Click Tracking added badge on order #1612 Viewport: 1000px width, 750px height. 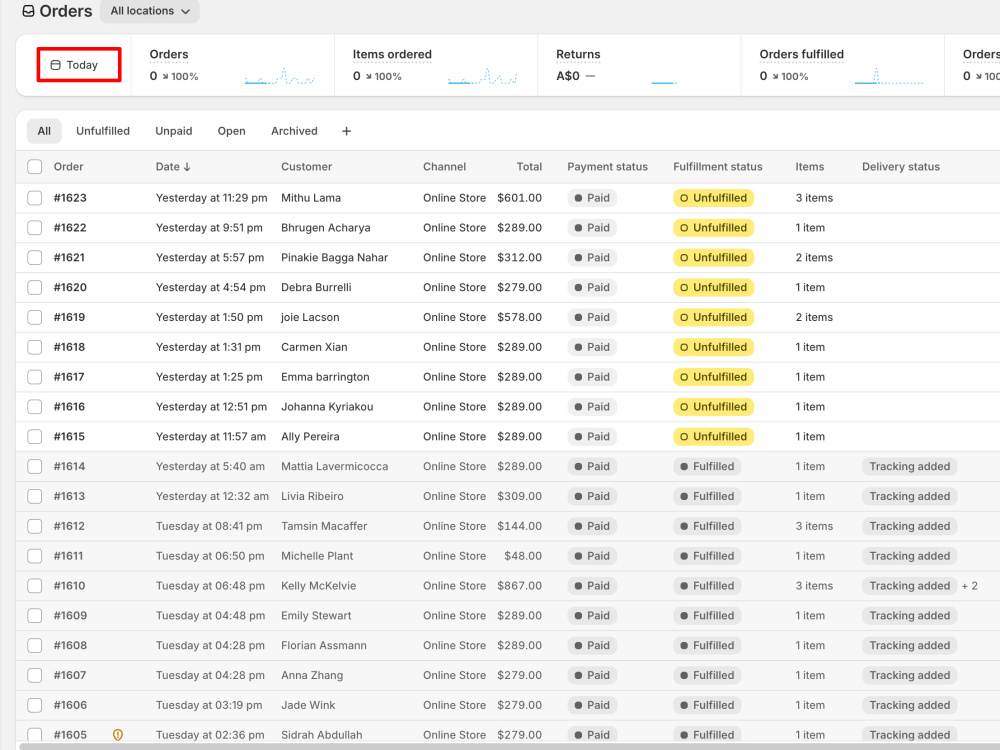click(909, 526)
